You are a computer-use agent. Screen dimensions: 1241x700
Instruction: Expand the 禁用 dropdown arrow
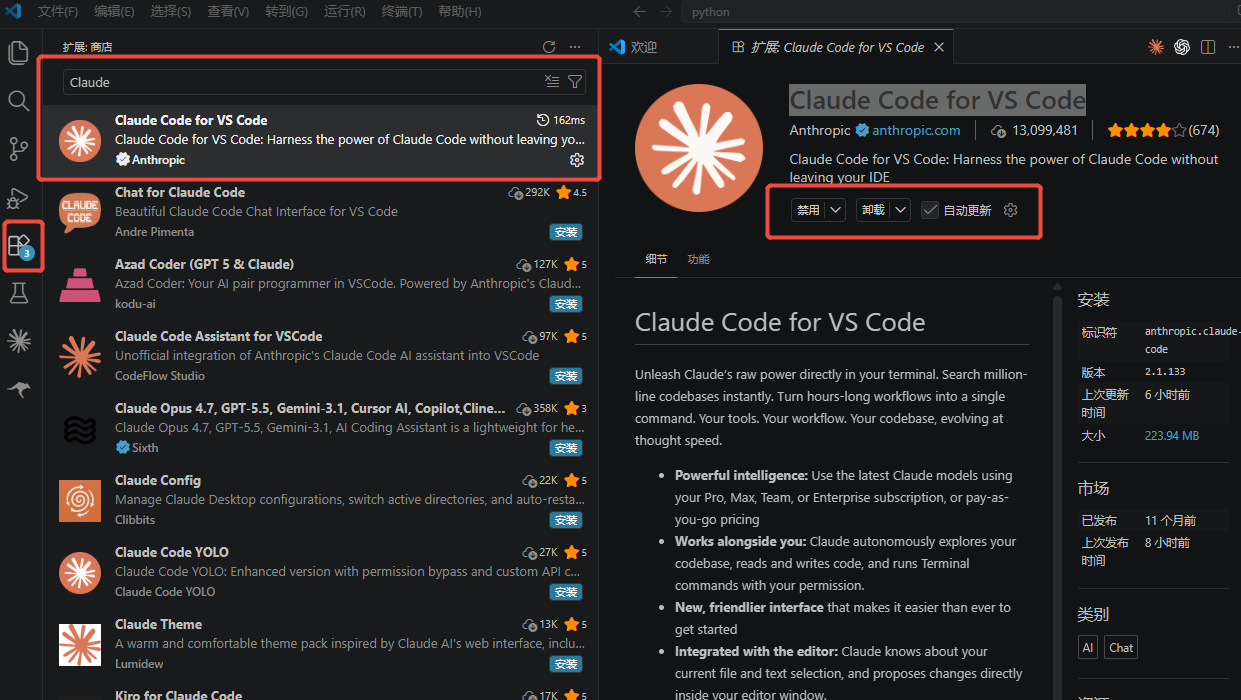pos(836,210)
